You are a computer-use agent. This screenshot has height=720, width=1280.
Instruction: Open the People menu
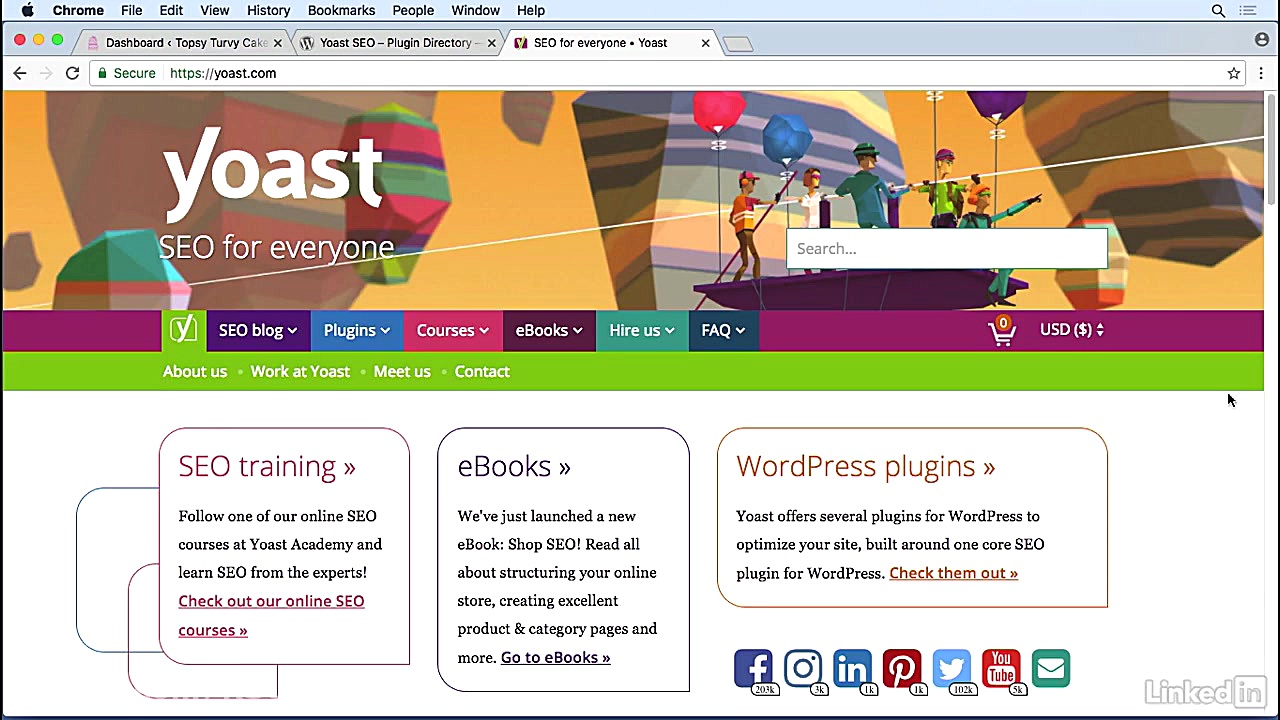tap(413, 10)
